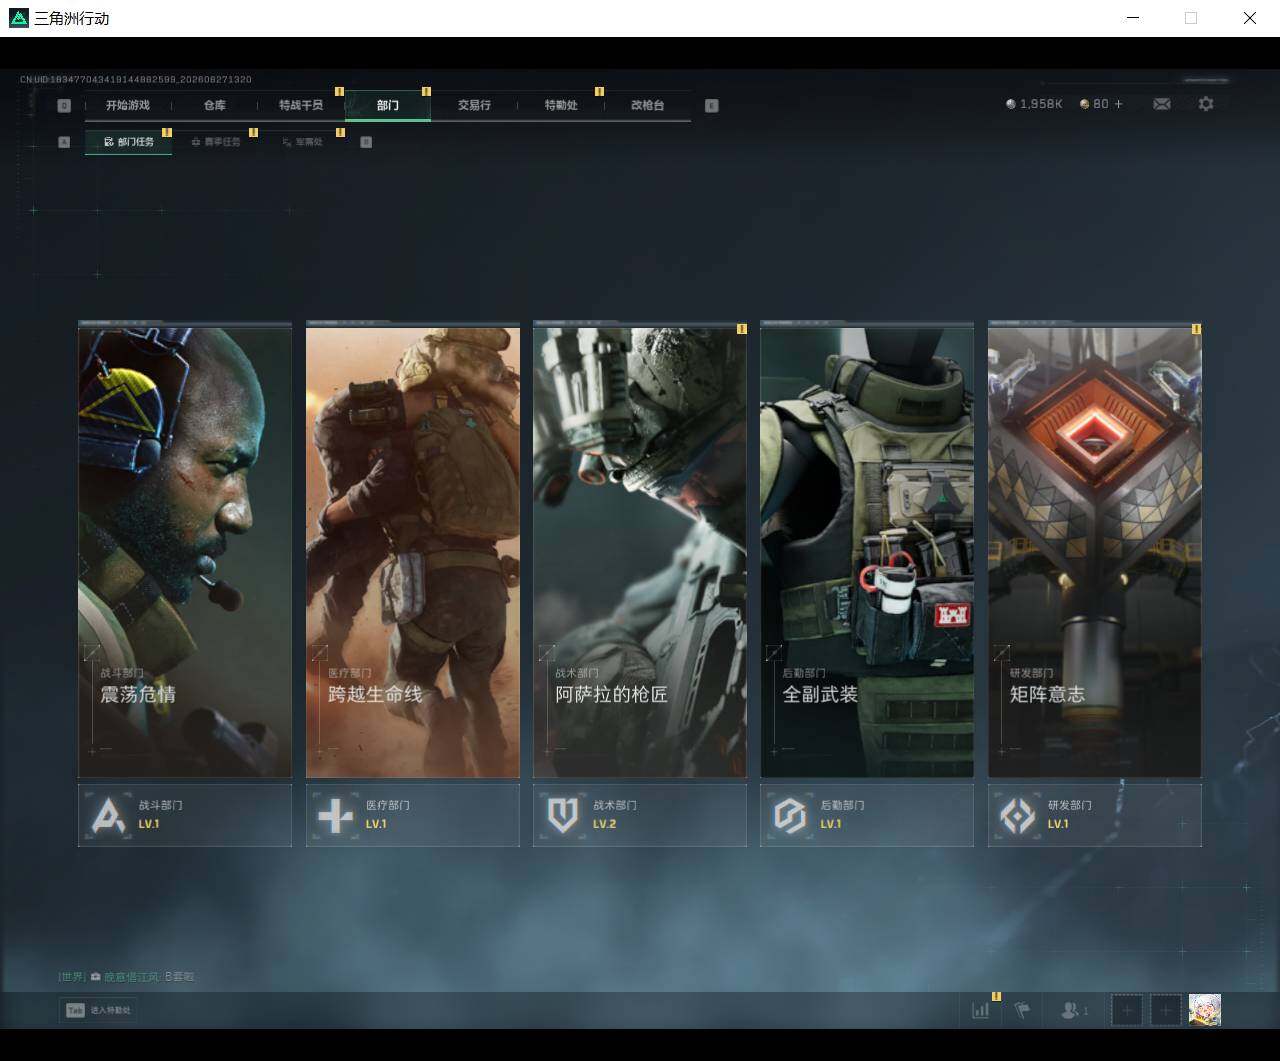Click the Q previous-tab key icon

tap(64, 106)
